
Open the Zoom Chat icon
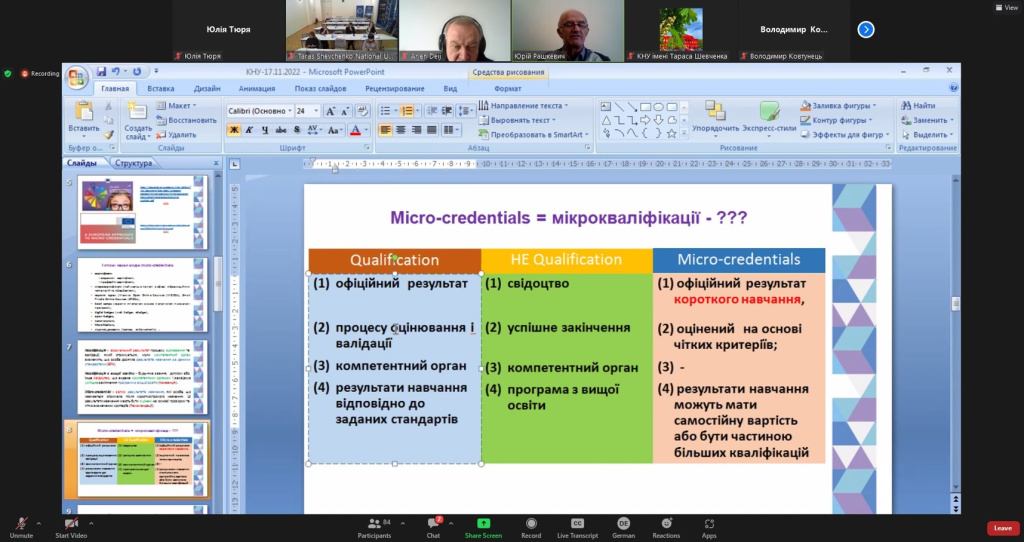point(433,524)
